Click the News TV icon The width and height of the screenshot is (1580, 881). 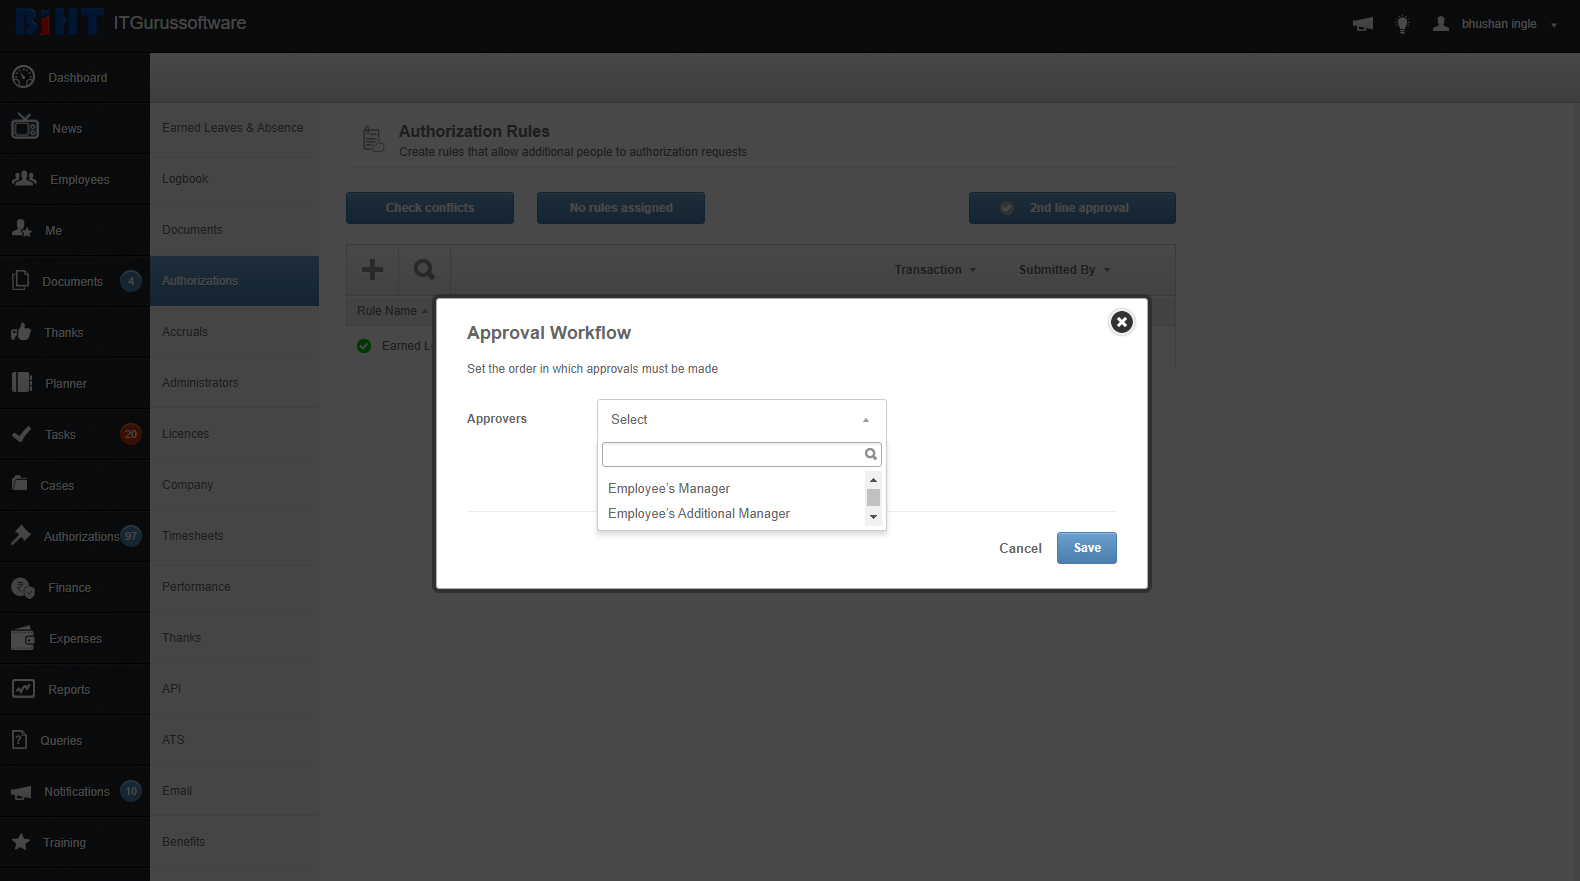(x=25, y=127)
